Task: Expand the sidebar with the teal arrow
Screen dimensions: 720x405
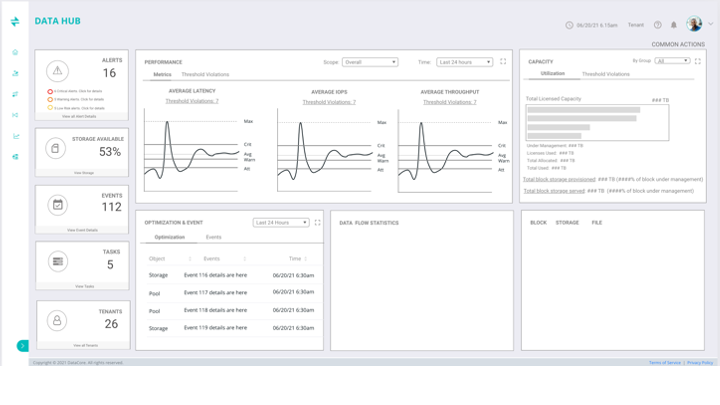Action: [x=22, y=346]
